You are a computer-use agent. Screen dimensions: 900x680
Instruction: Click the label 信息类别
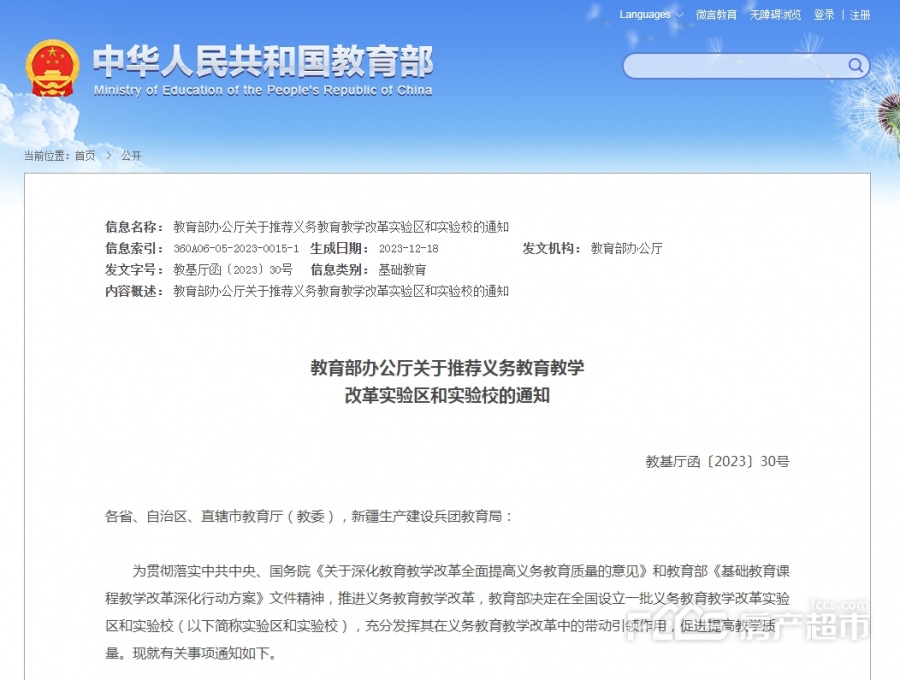point(340,270)
